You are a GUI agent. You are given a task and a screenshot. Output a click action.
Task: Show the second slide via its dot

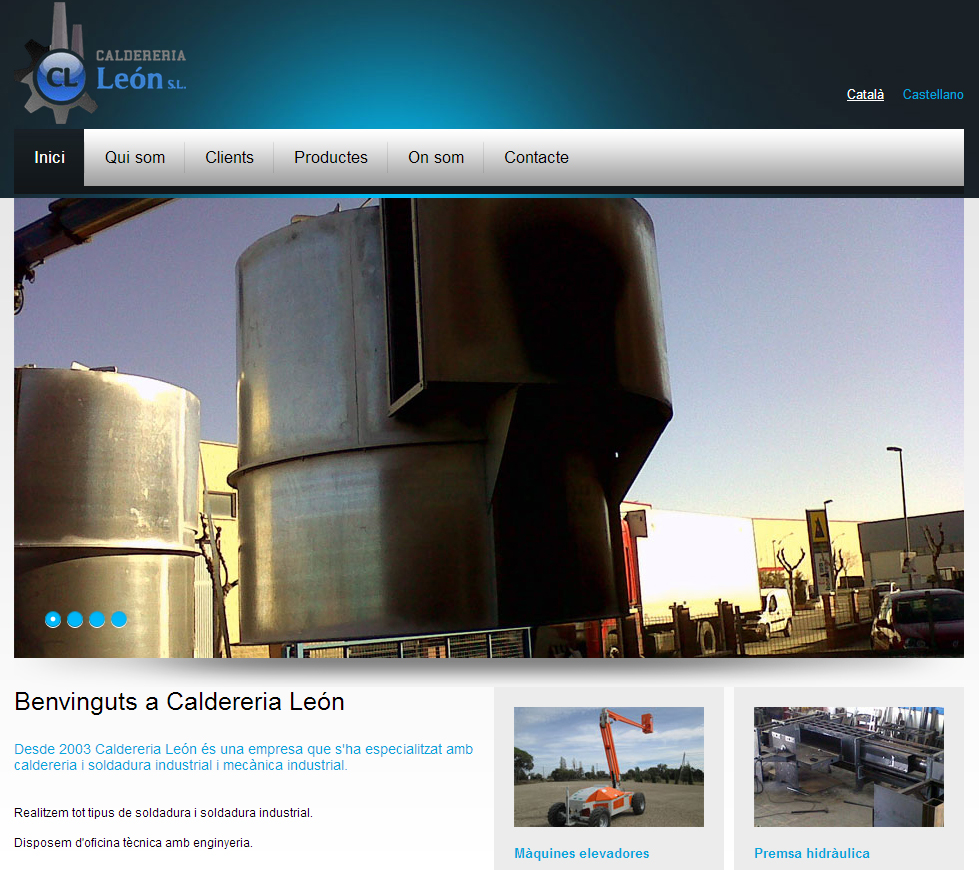[75, 620]
